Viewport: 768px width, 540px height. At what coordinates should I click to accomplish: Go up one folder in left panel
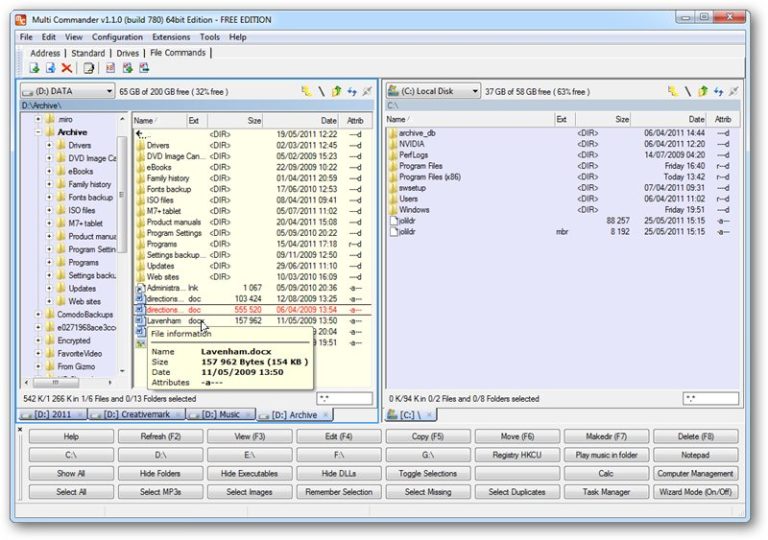tap(338, 91)
